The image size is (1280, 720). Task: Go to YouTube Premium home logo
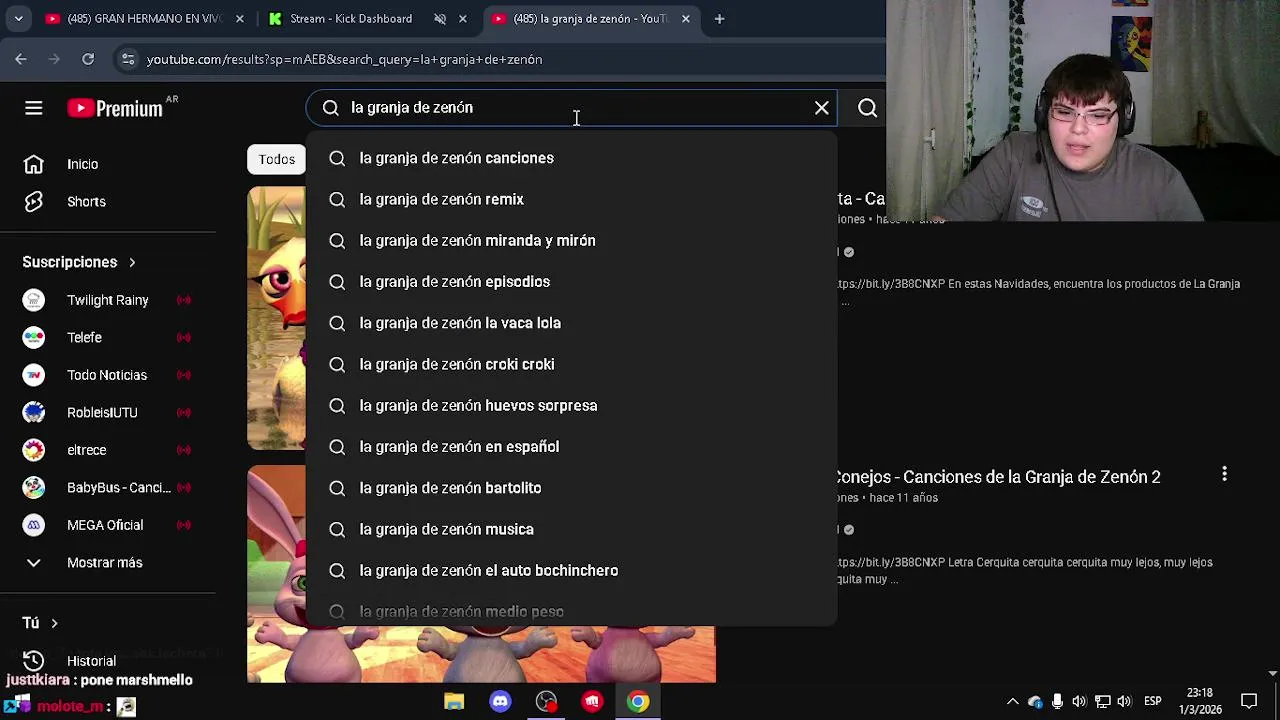coord(115,108)
